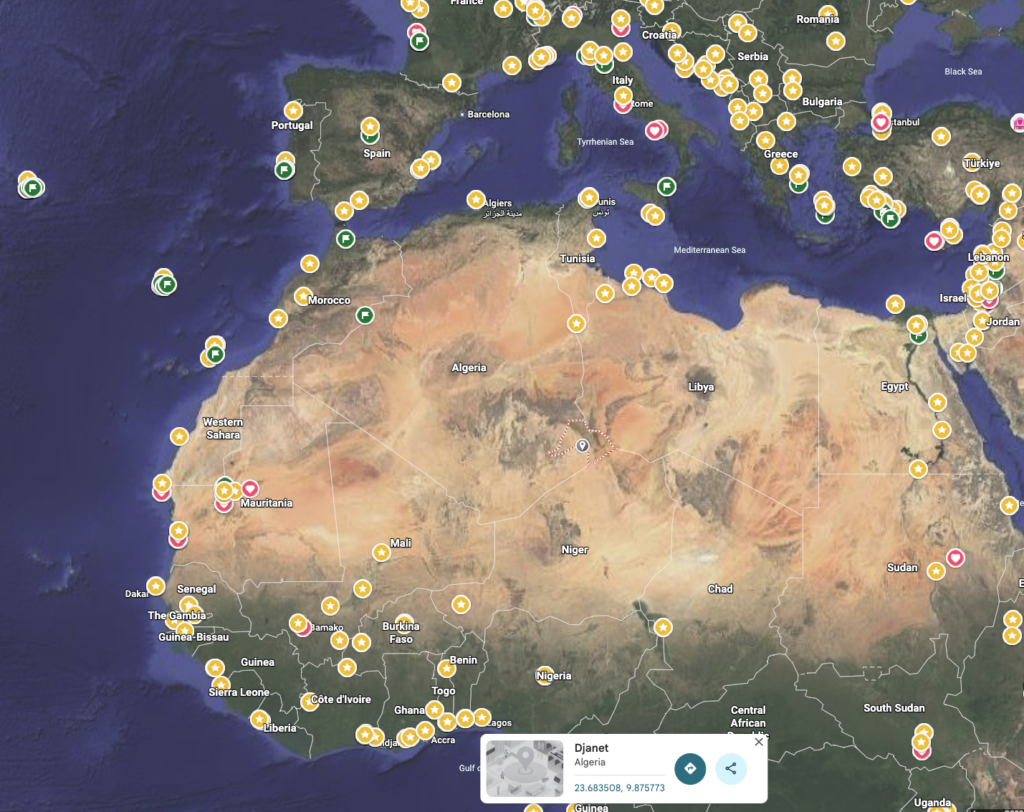Open the star marker at the Nile Delta
This screenshot has width=1024, height=812.
[x=916, y=325]
